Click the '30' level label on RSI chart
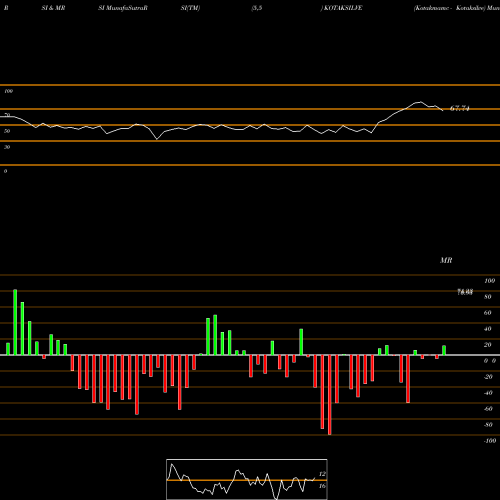The height and width of the screenshot is (500, 500). pos(7,147)
